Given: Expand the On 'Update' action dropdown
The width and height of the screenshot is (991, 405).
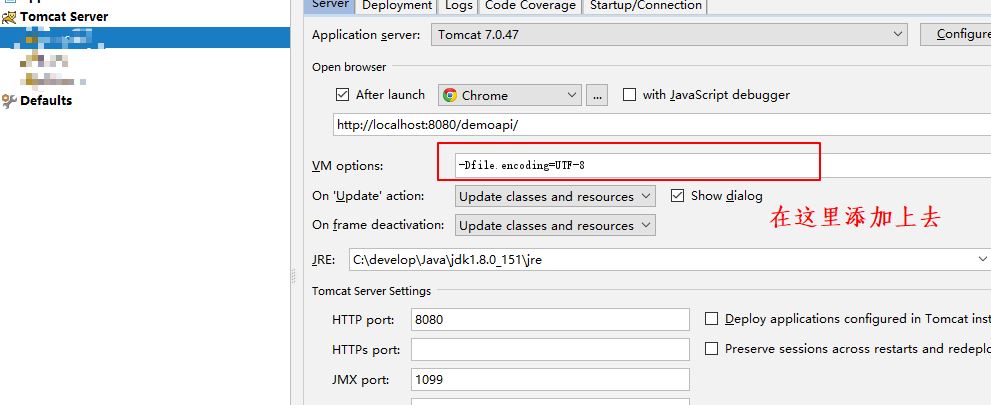Looking at the screenshot, I should [555, 197].
